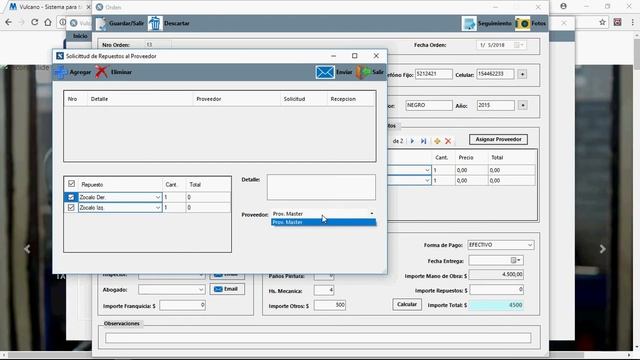Screen dimensions: 640x360
Task: Click the Observaciones input field
Action: (318, 338)
